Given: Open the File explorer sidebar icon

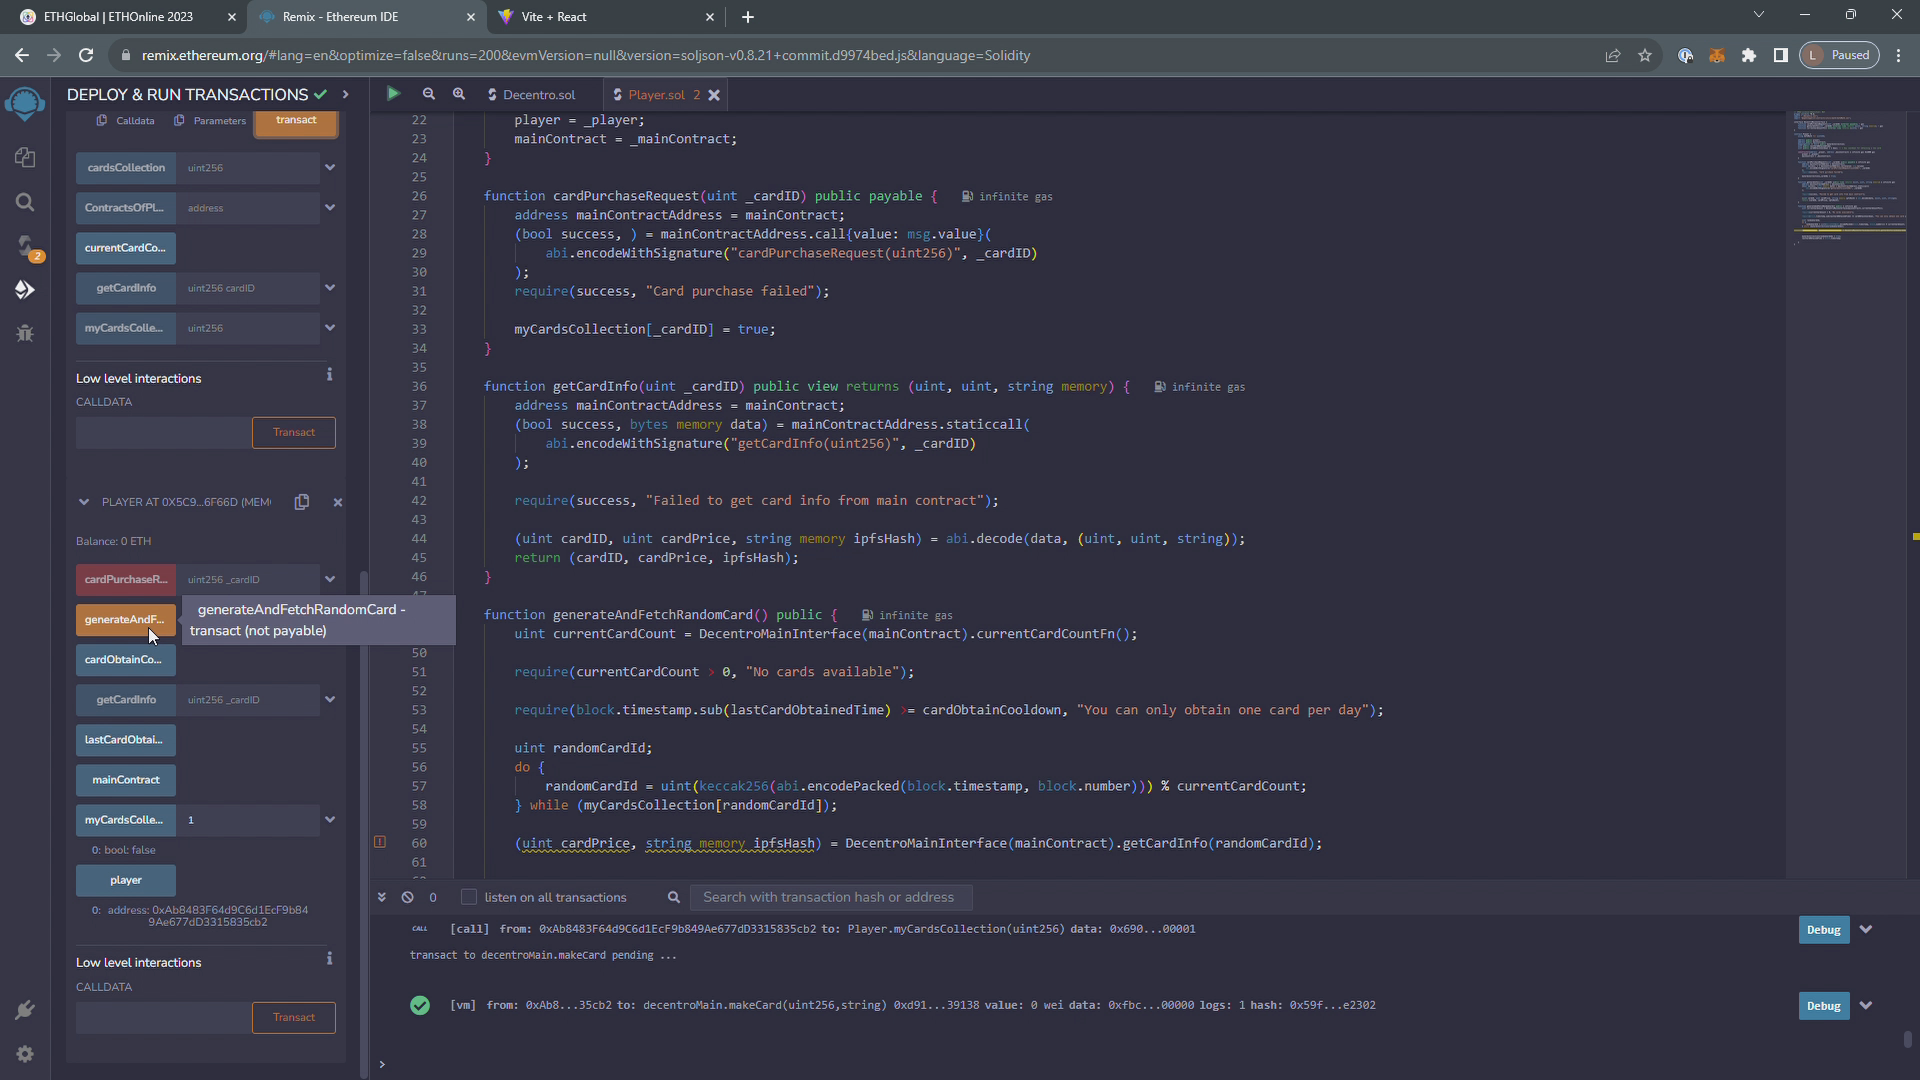Looking at the screenshot, I should pos(25,158).
